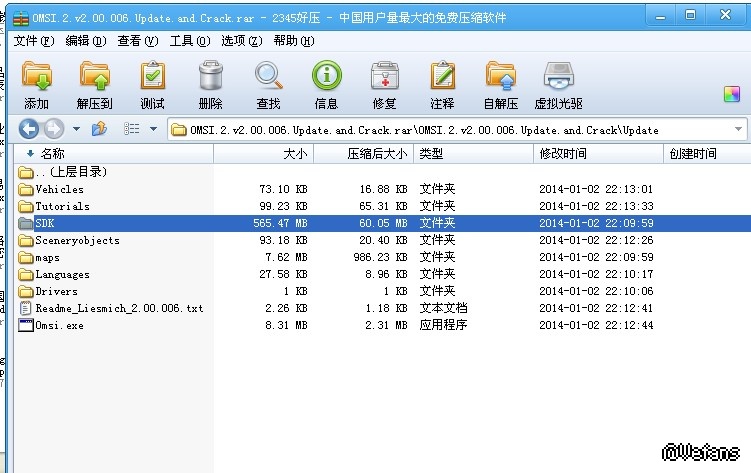
Task: Select the highlighted SDK folder
Action: coord(383,223)
